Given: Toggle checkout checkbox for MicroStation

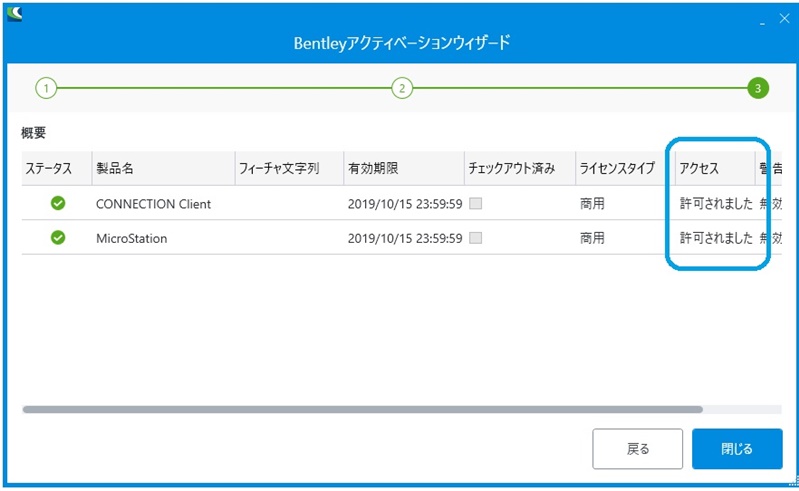Looking at the screenshot, I should point(475,238).
